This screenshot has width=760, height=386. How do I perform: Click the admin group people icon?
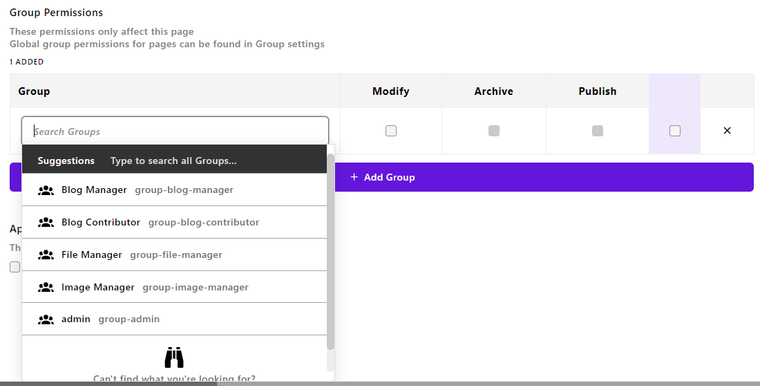[x=46, y=320]
